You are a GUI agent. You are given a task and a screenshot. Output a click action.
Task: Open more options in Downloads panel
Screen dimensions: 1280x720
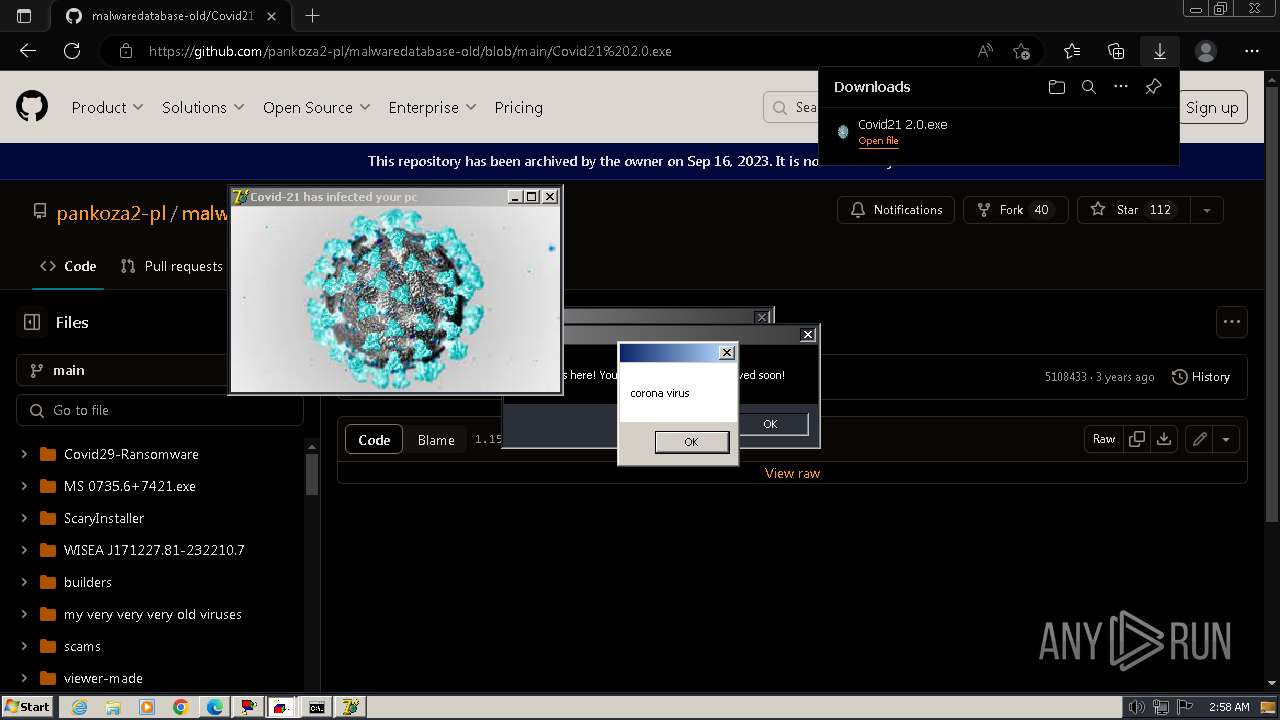[x=1121, y=87]
